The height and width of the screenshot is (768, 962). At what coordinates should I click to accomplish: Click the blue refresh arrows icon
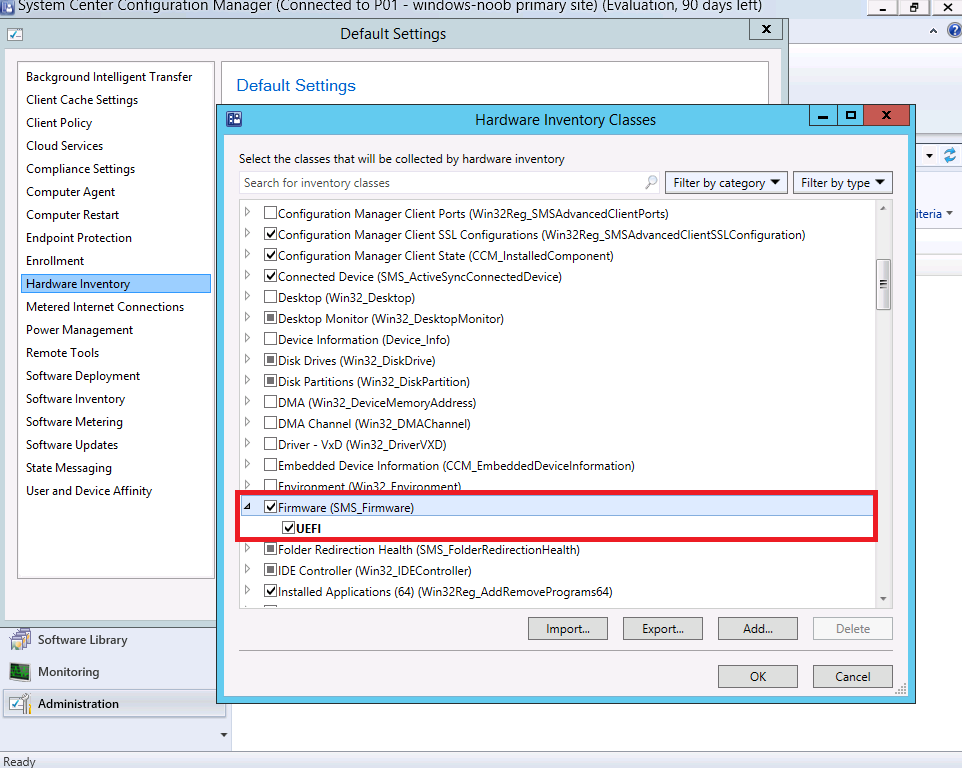[x=950, y=155]
